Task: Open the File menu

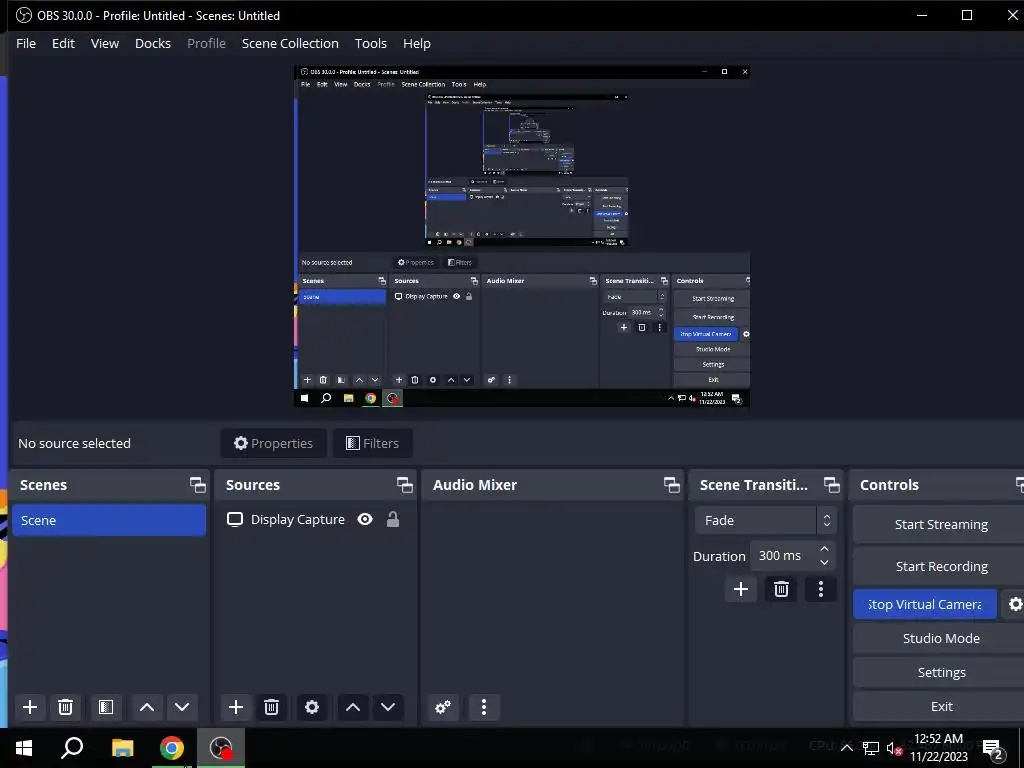Action: pos(26,43)
